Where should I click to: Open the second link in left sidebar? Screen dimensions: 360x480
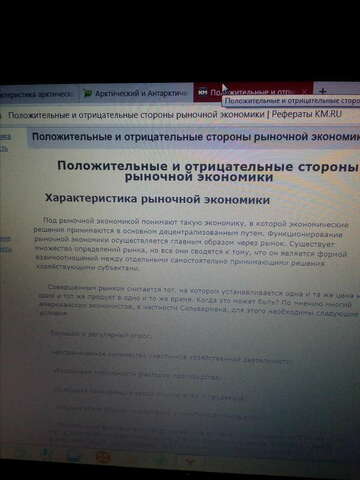pos(4,149)
